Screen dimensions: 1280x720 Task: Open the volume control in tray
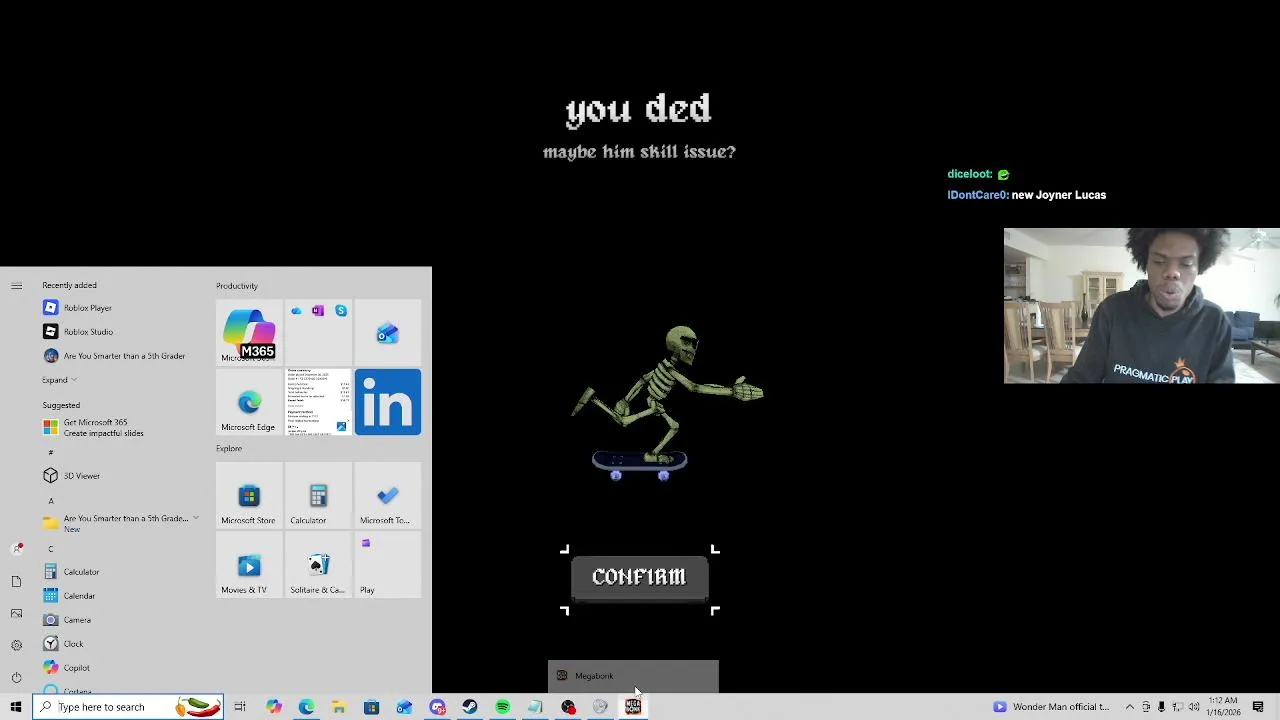(x=1194, y=707)
